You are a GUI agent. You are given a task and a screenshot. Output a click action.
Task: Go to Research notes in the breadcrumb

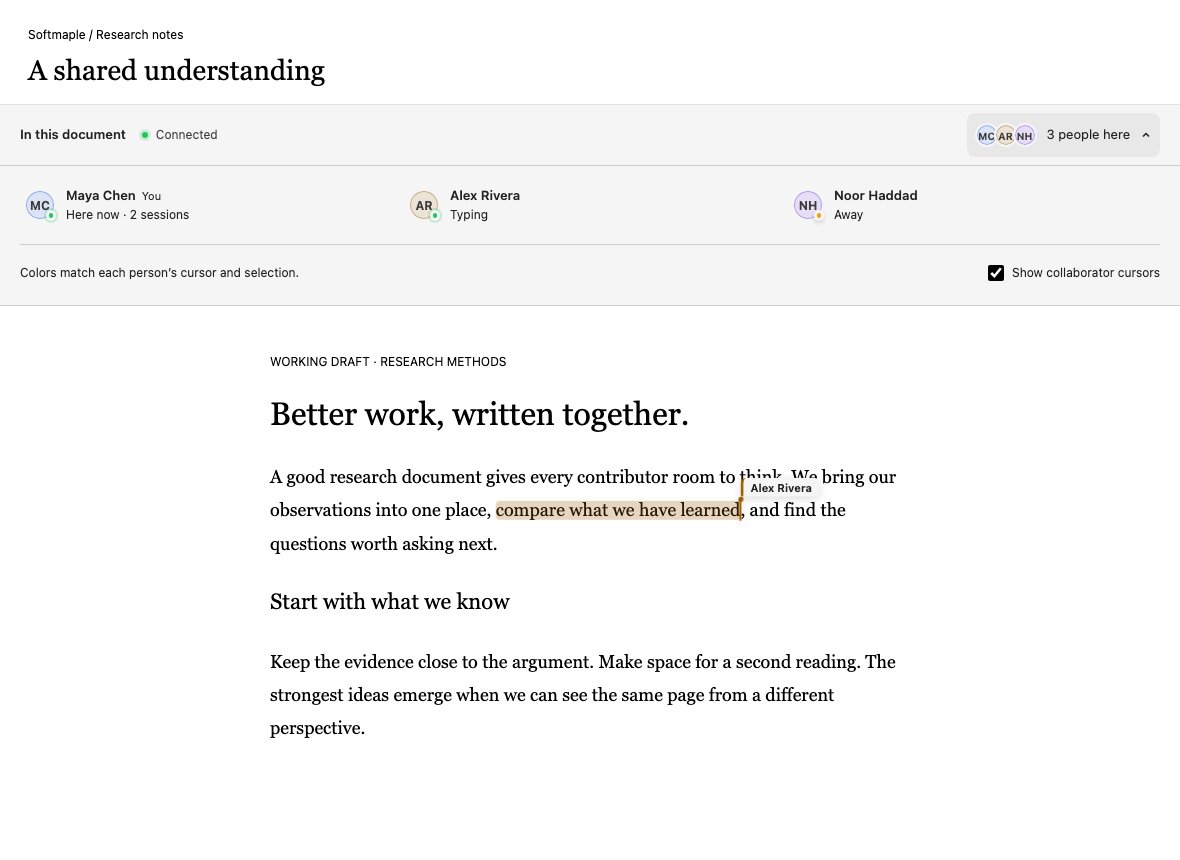[x=139, y=35]
